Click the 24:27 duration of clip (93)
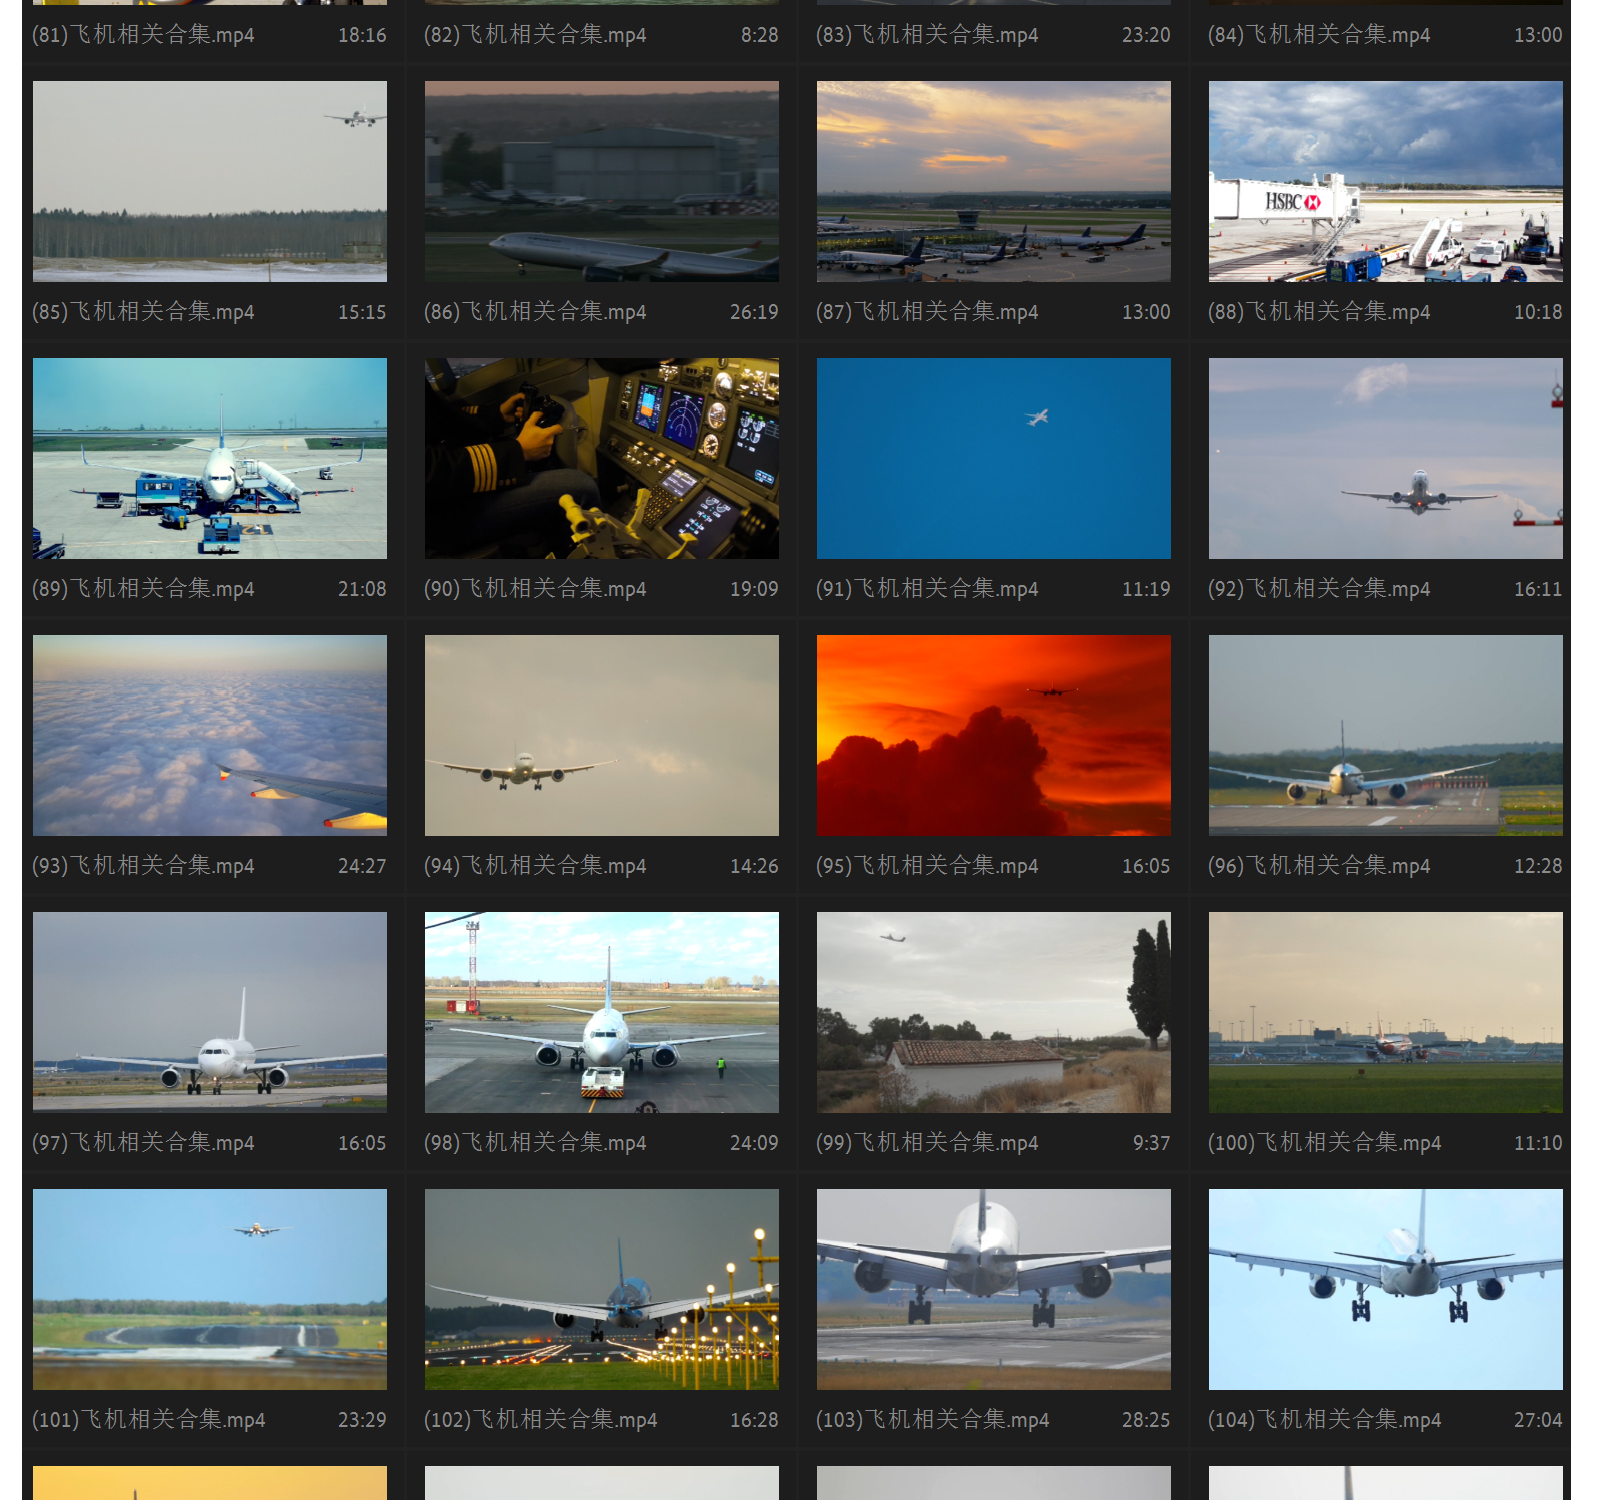1600x1500 pixels. [362, 866]
